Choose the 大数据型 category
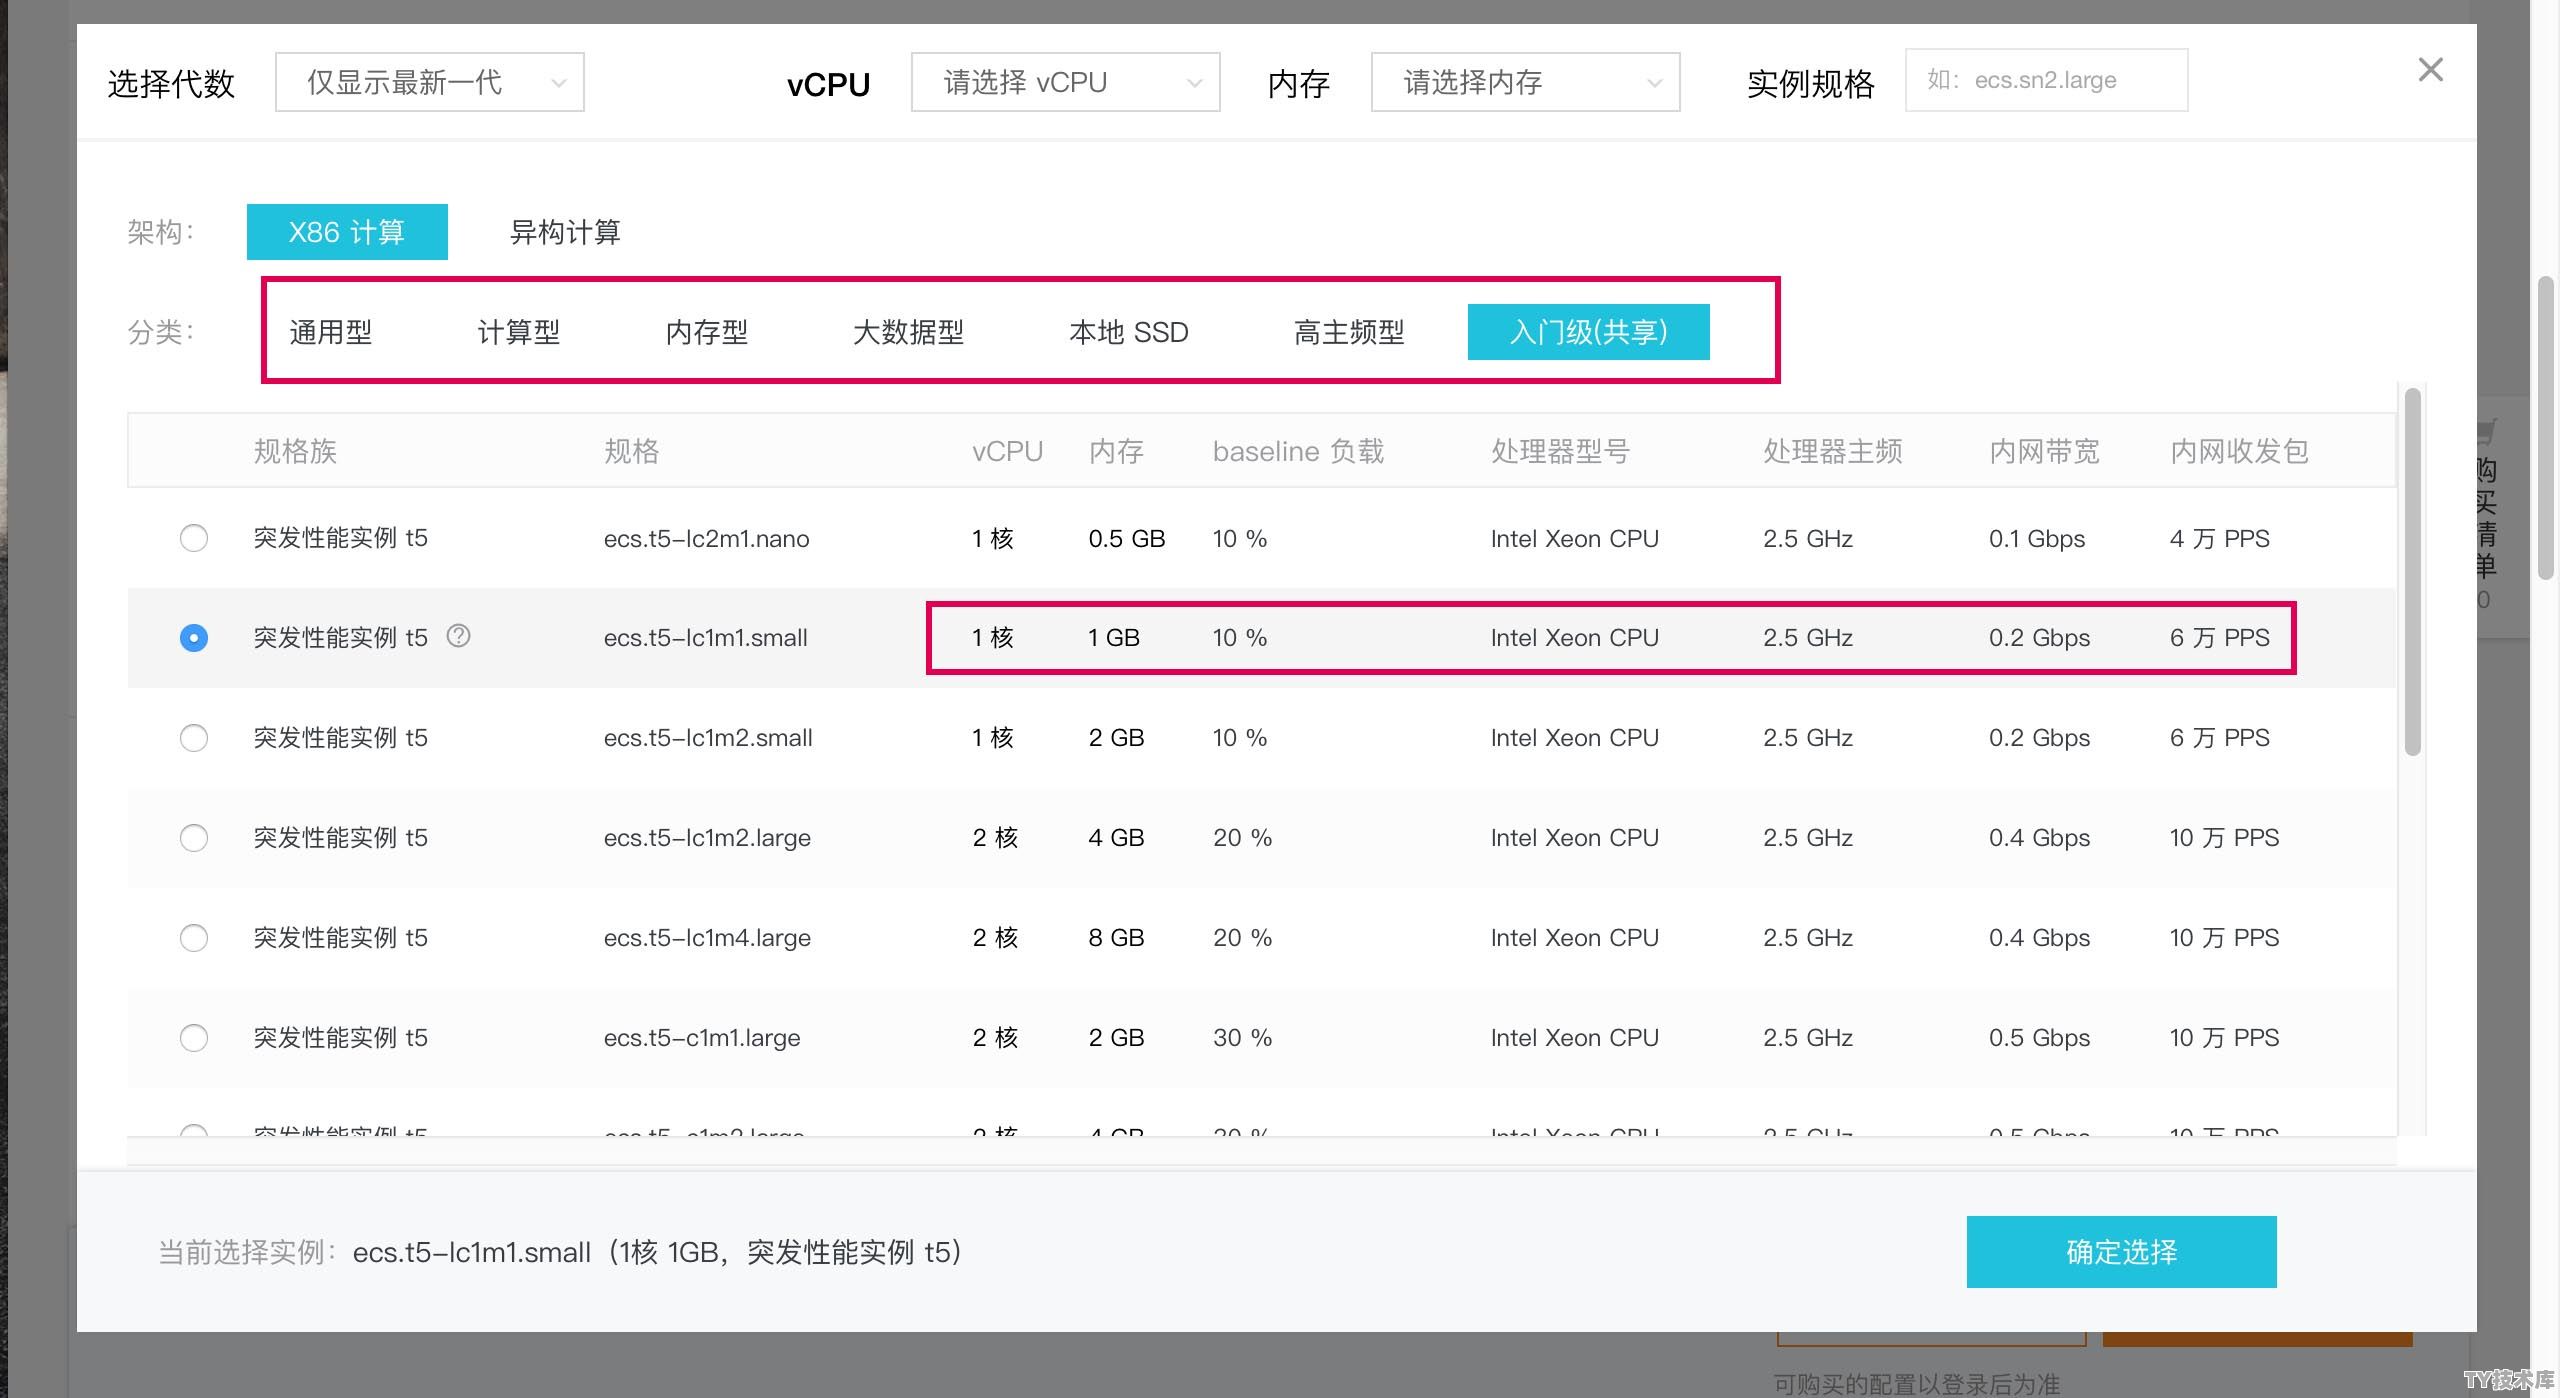The width and height of the screenshot is (2560, 1398). click(909, 332)
